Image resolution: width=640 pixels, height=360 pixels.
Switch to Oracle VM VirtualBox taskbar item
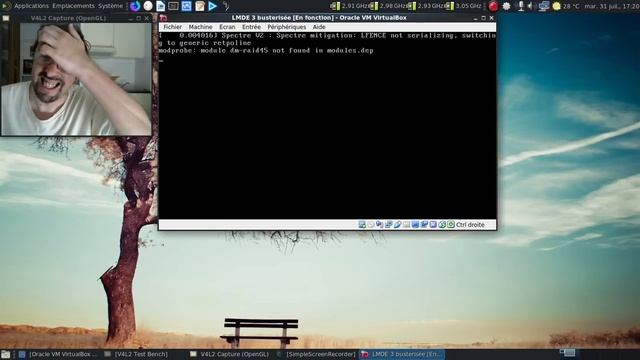tap(58, 354)
